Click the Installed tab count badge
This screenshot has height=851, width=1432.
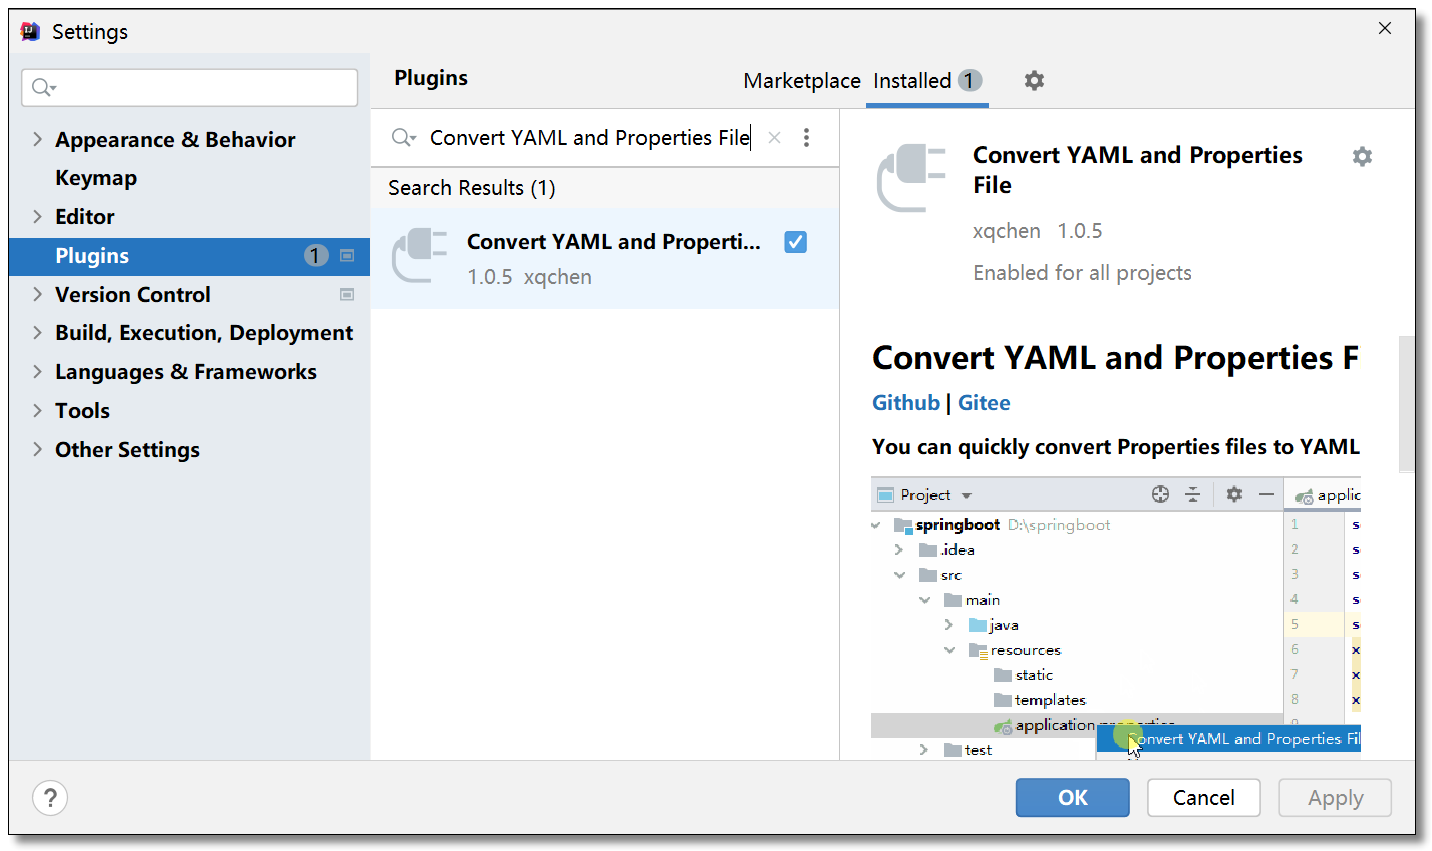tap(969, 80)
